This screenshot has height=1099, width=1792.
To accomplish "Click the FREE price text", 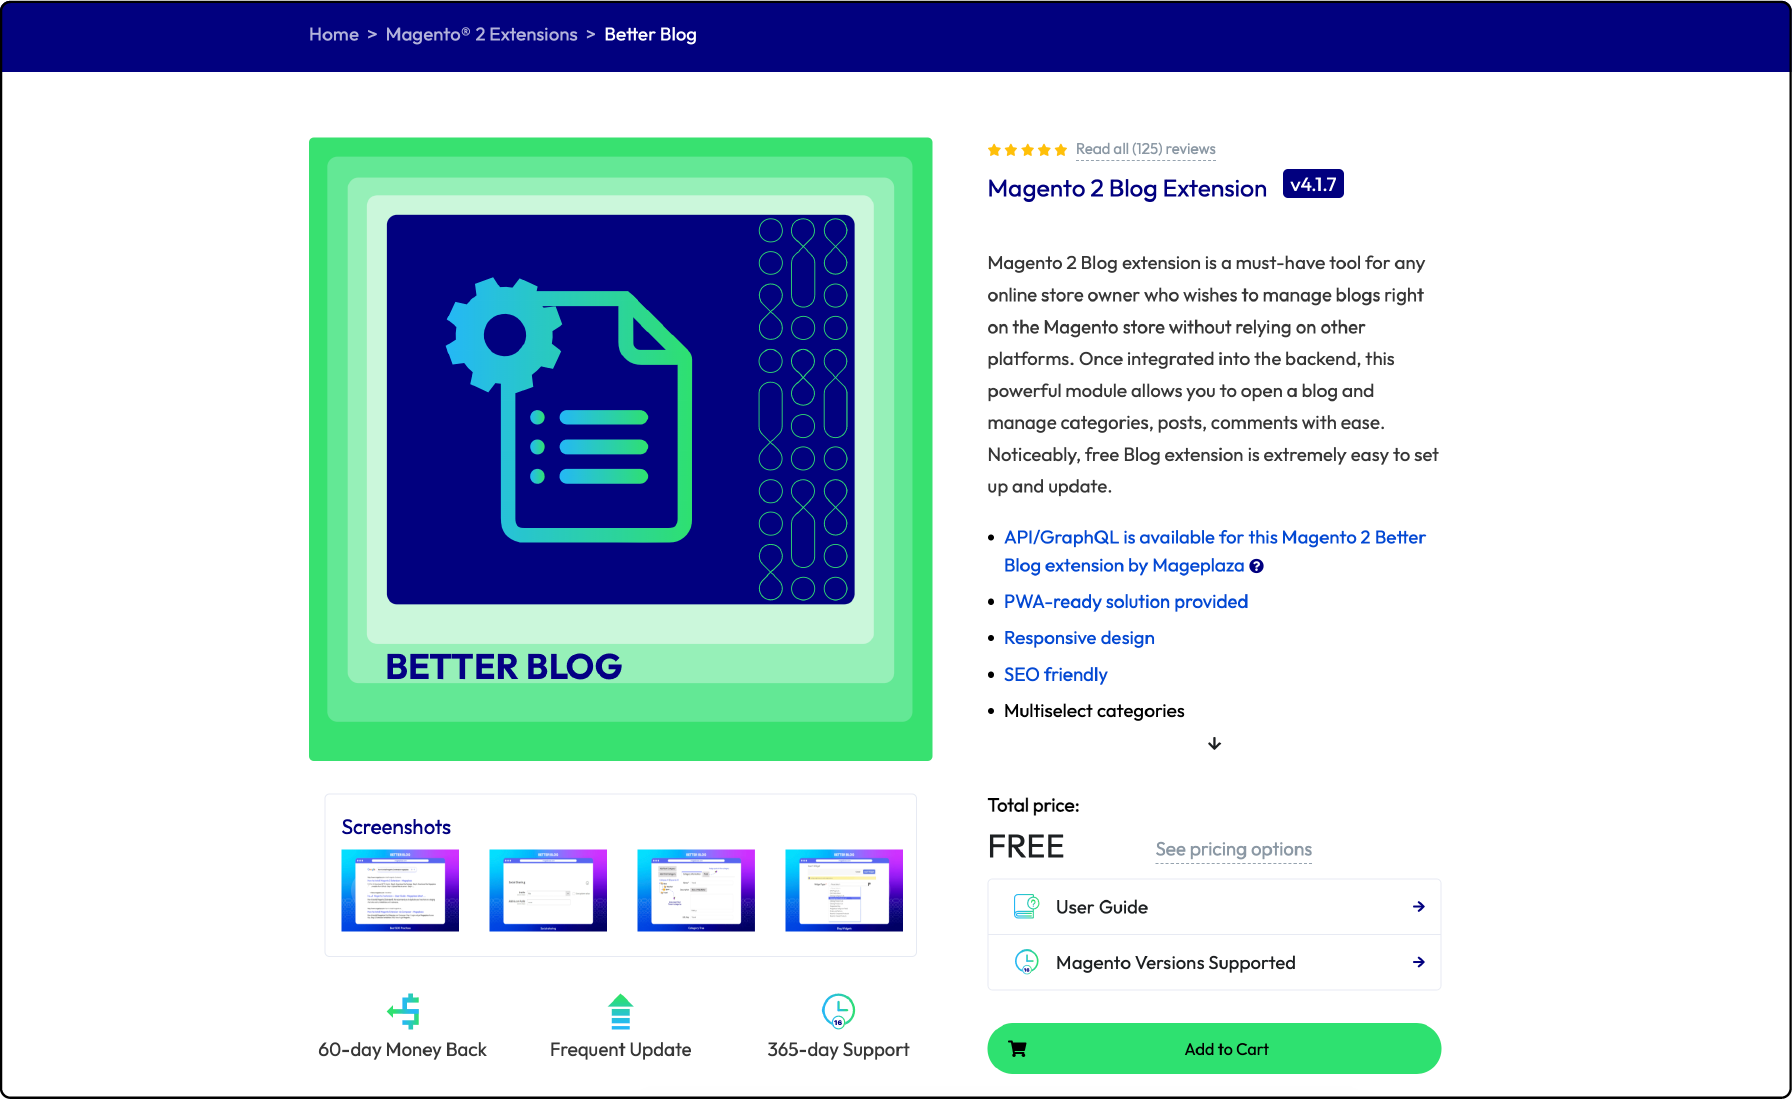I will pyautogui.click(x=1026, y=847).
